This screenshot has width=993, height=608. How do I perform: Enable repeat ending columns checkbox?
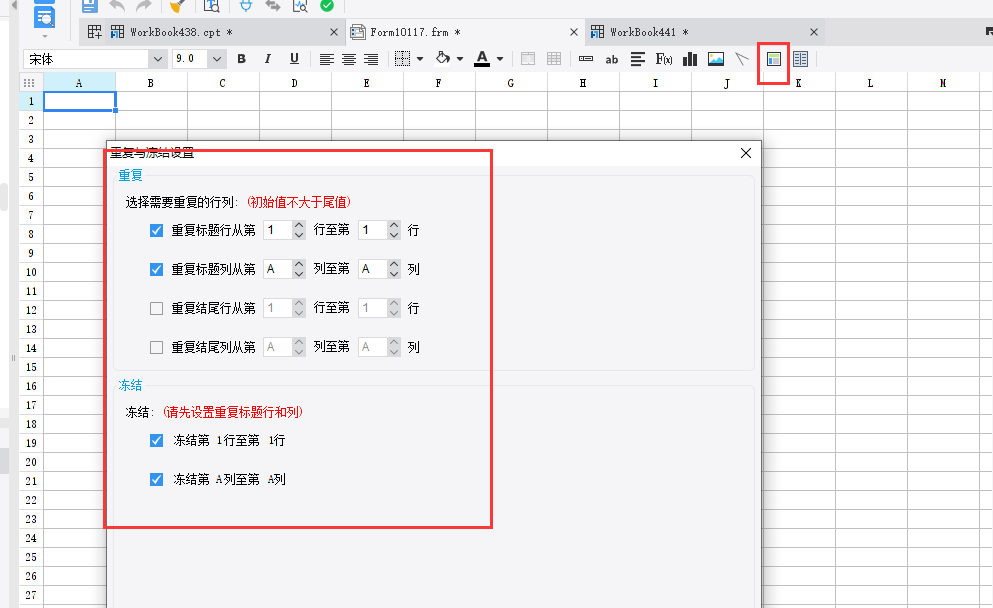pyautogui.click(x=156, y=347)
